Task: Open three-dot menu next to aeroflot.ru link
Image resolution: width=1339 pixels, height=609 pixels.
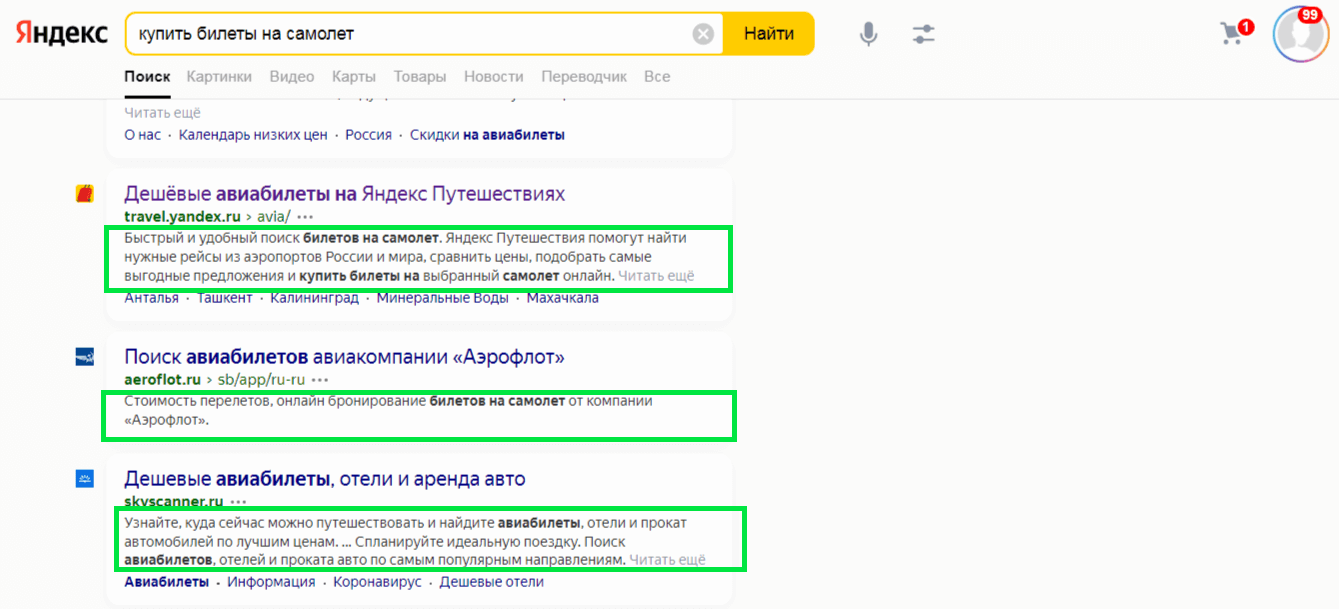Action: point(320,380)
